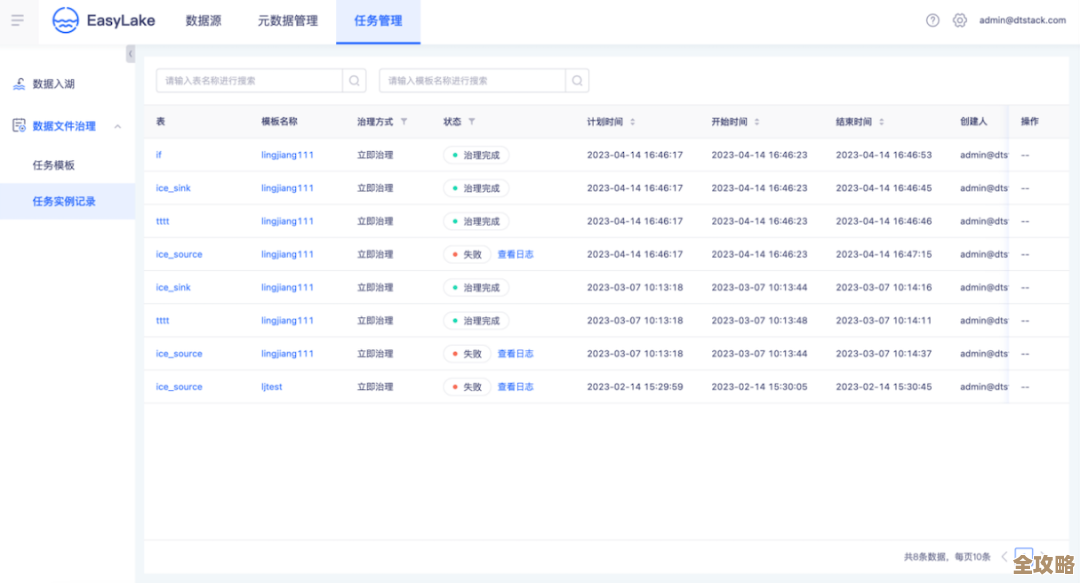This screenshot has width=1080, height=583.
Task: Click the magnifier icon in the template name search
Action: point(577,80)
